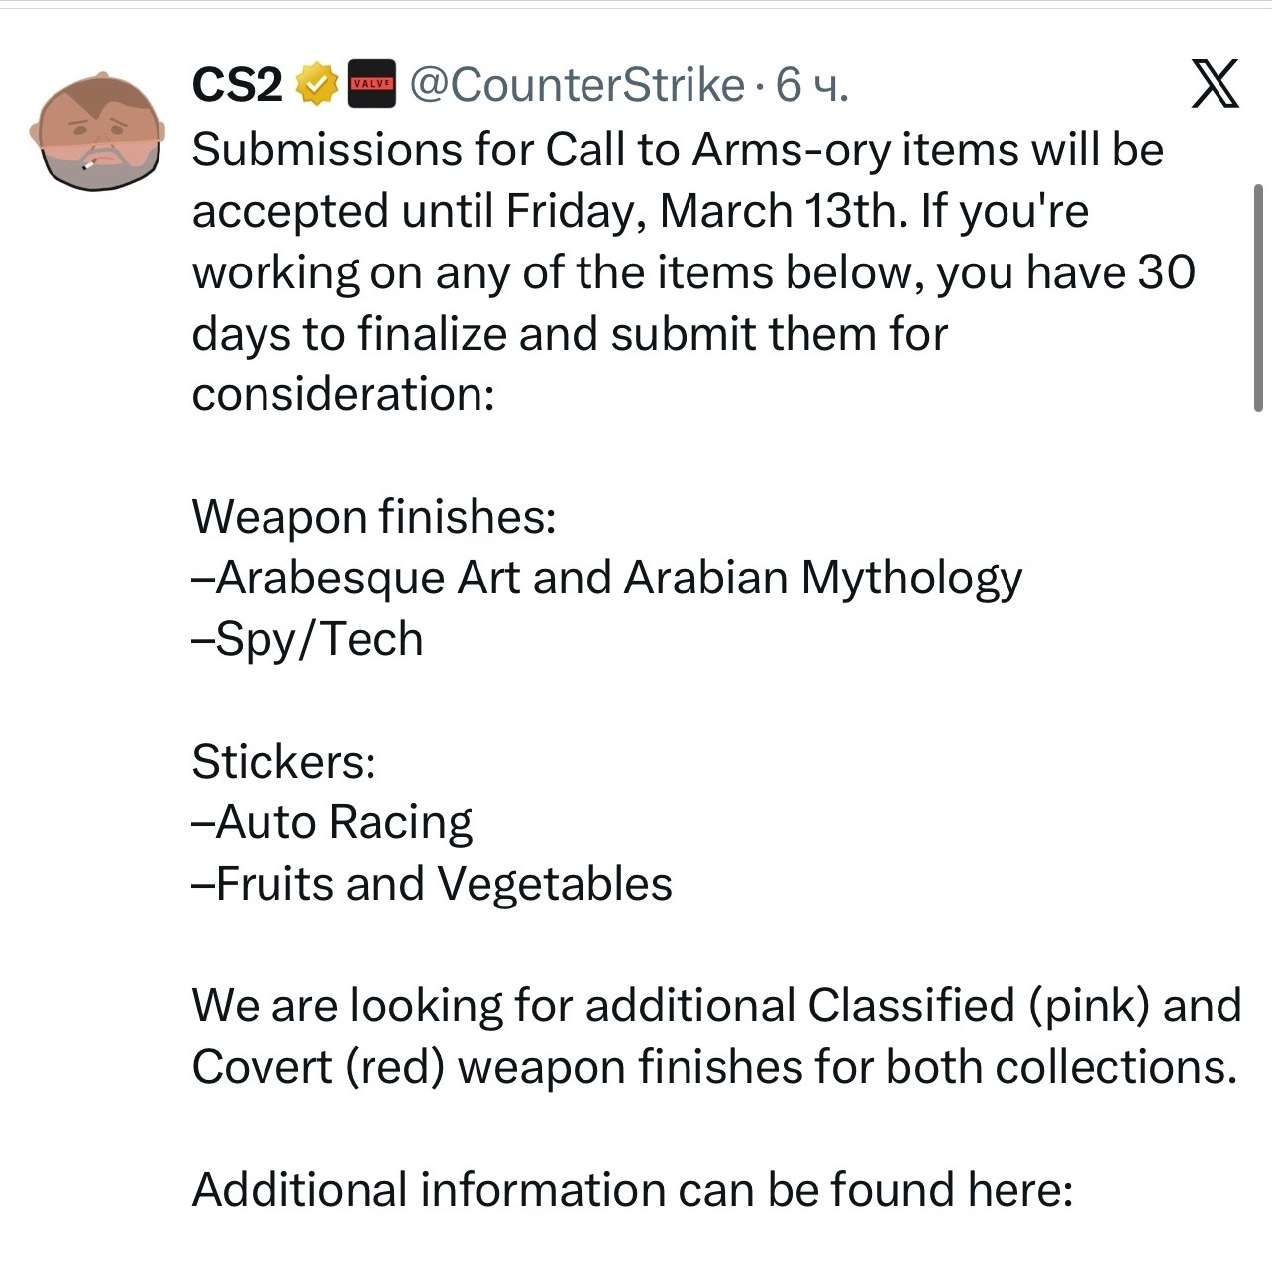Viewport: 1272px width, 1280px height.
Task: Click the "6 ч." post timestamp
Action: point(812,86)
